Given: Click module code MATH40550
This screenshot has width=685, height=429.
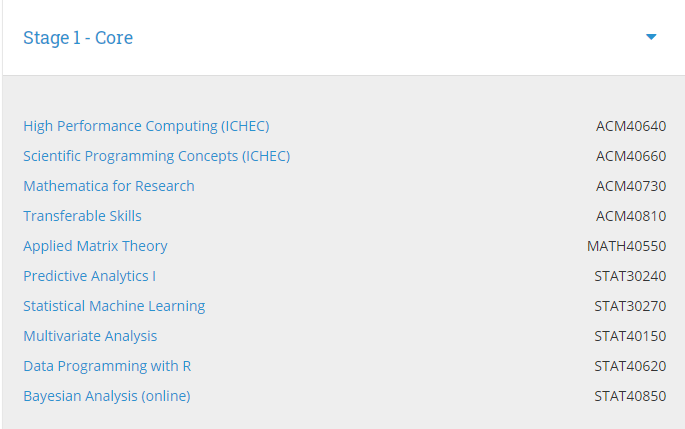Looking at the screenshot, I should pyautogui.click(x=626, y=246).
